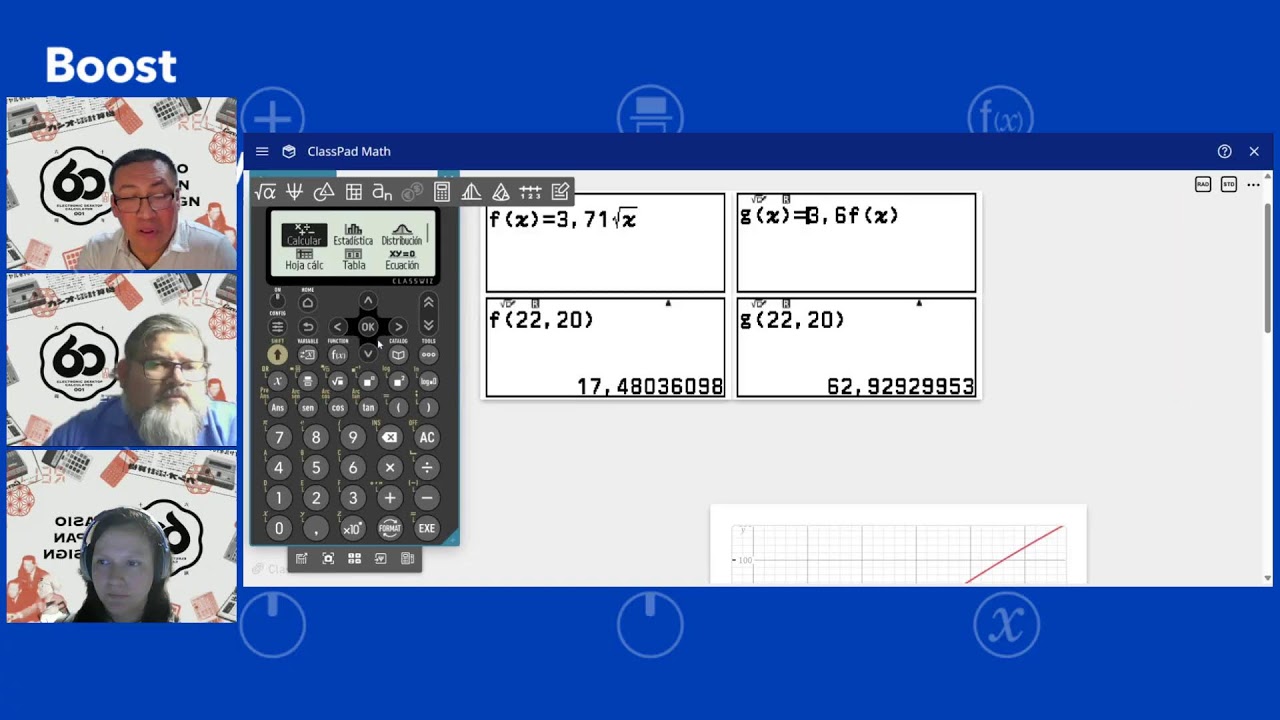Select Tabla mode on calculator screen
This screenshot has height=720, width=1280.
tap(354, 260)
